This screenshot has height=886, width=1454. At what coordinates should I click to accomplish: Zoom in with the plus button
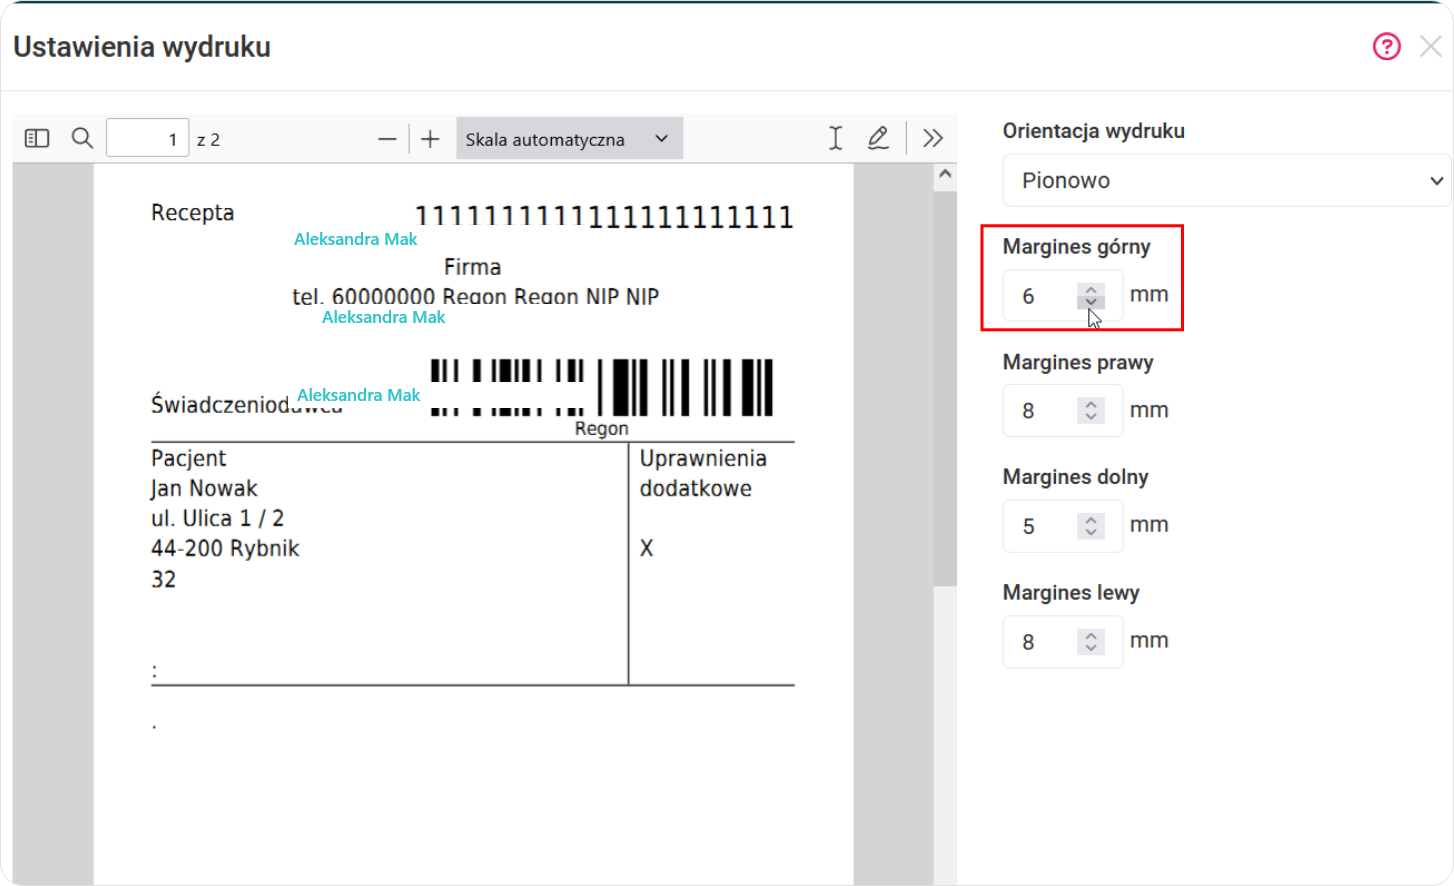coord(430,139)
